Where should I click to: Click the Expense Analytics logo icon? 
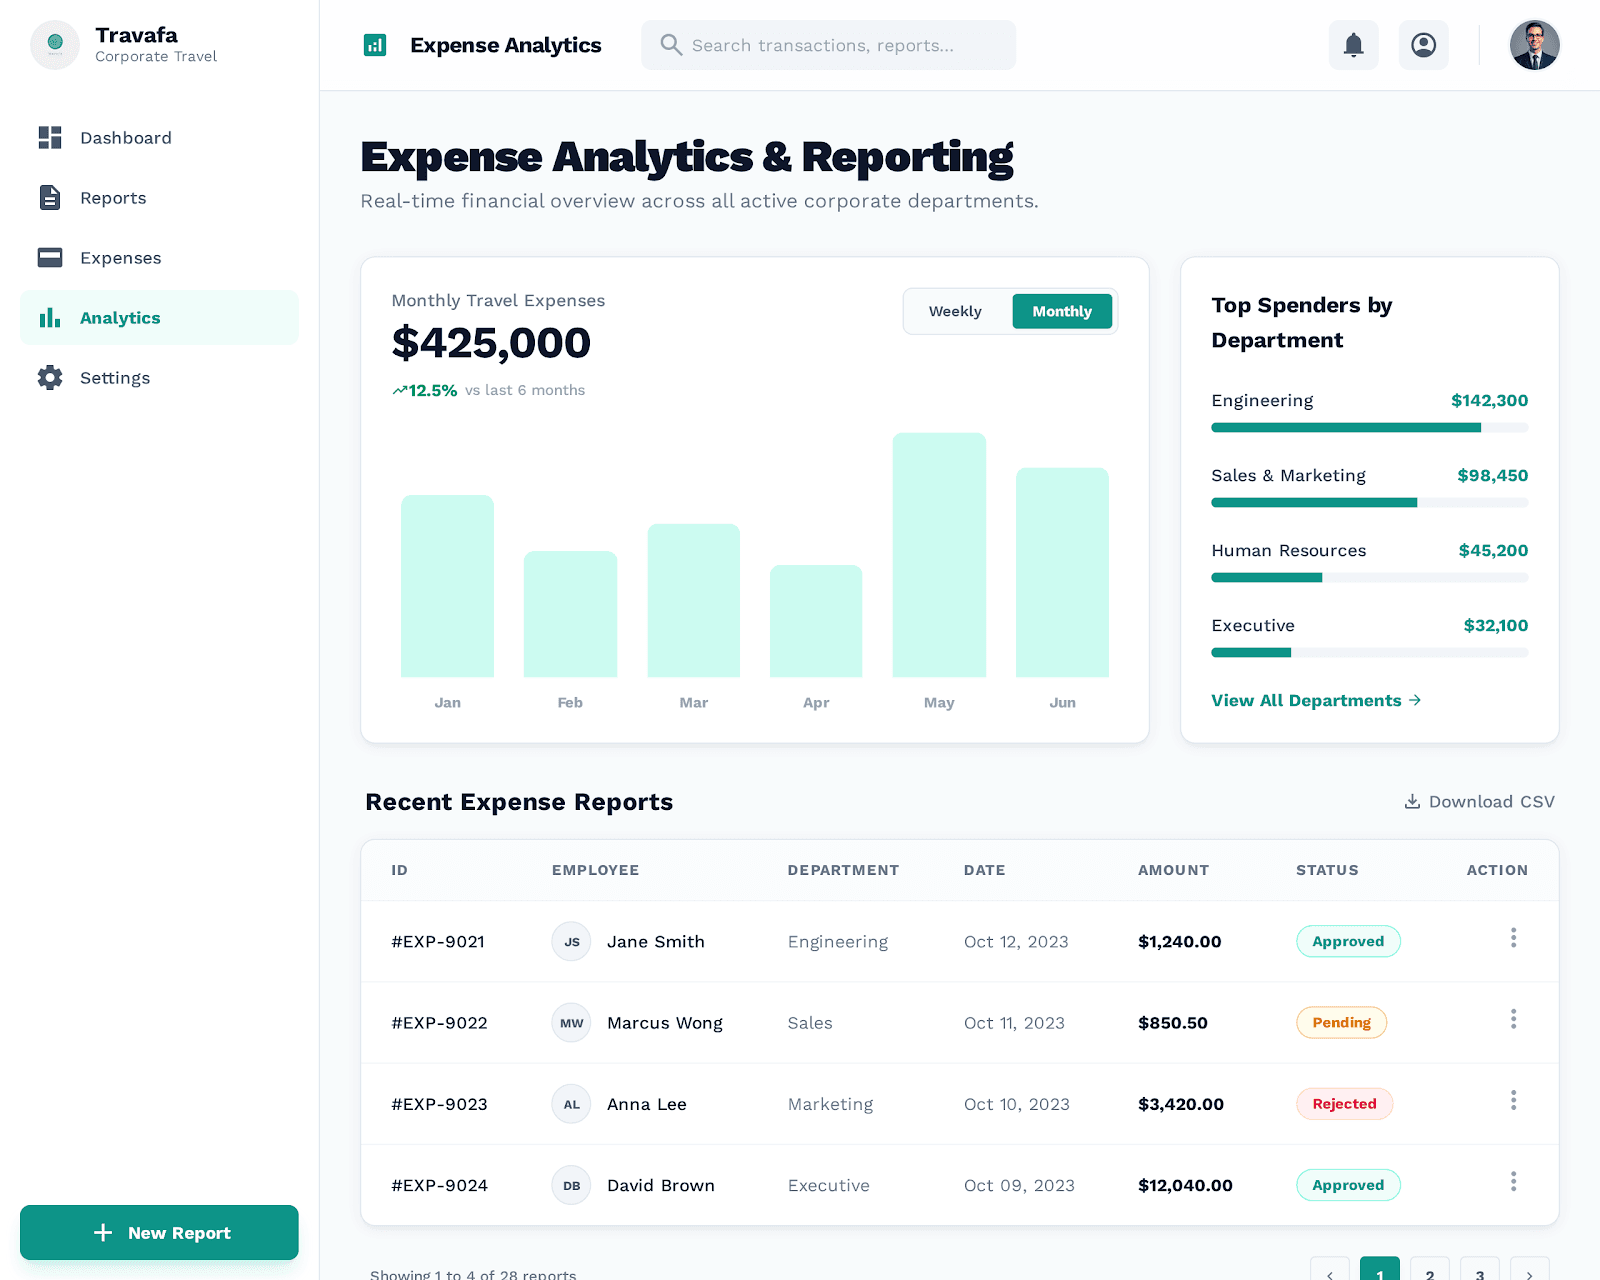[x=375, y=45]
